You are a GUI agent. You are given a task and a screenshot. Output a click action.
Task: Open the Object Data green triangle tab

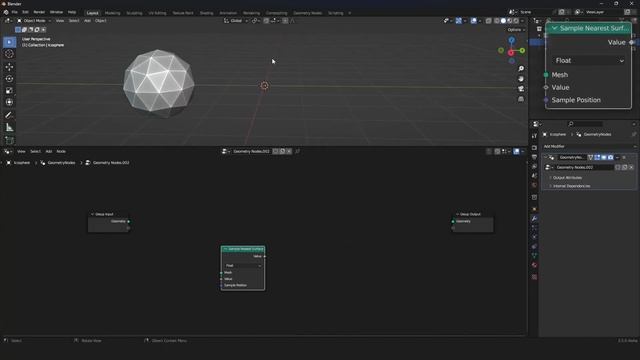(x=534, y=256)
